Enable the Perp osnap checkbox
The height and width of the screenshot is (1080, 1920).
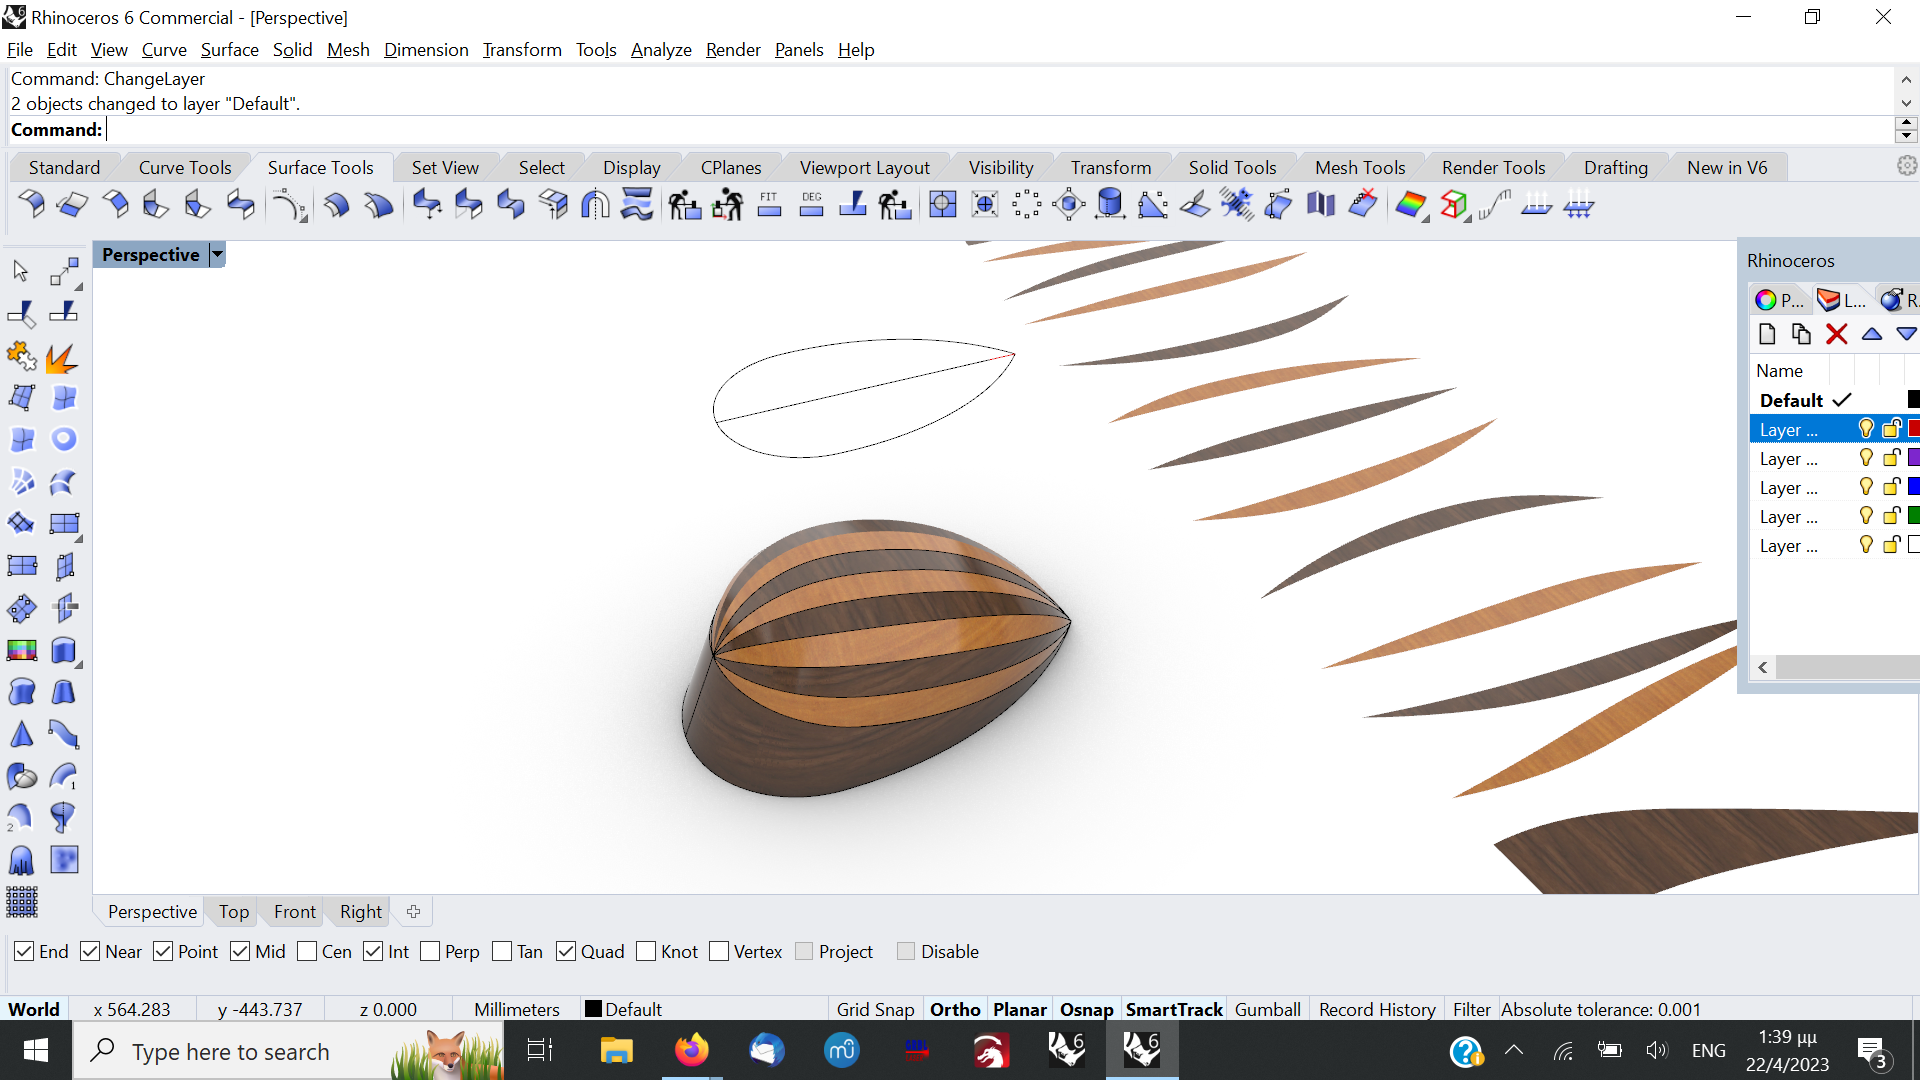(x=431, y=951)
